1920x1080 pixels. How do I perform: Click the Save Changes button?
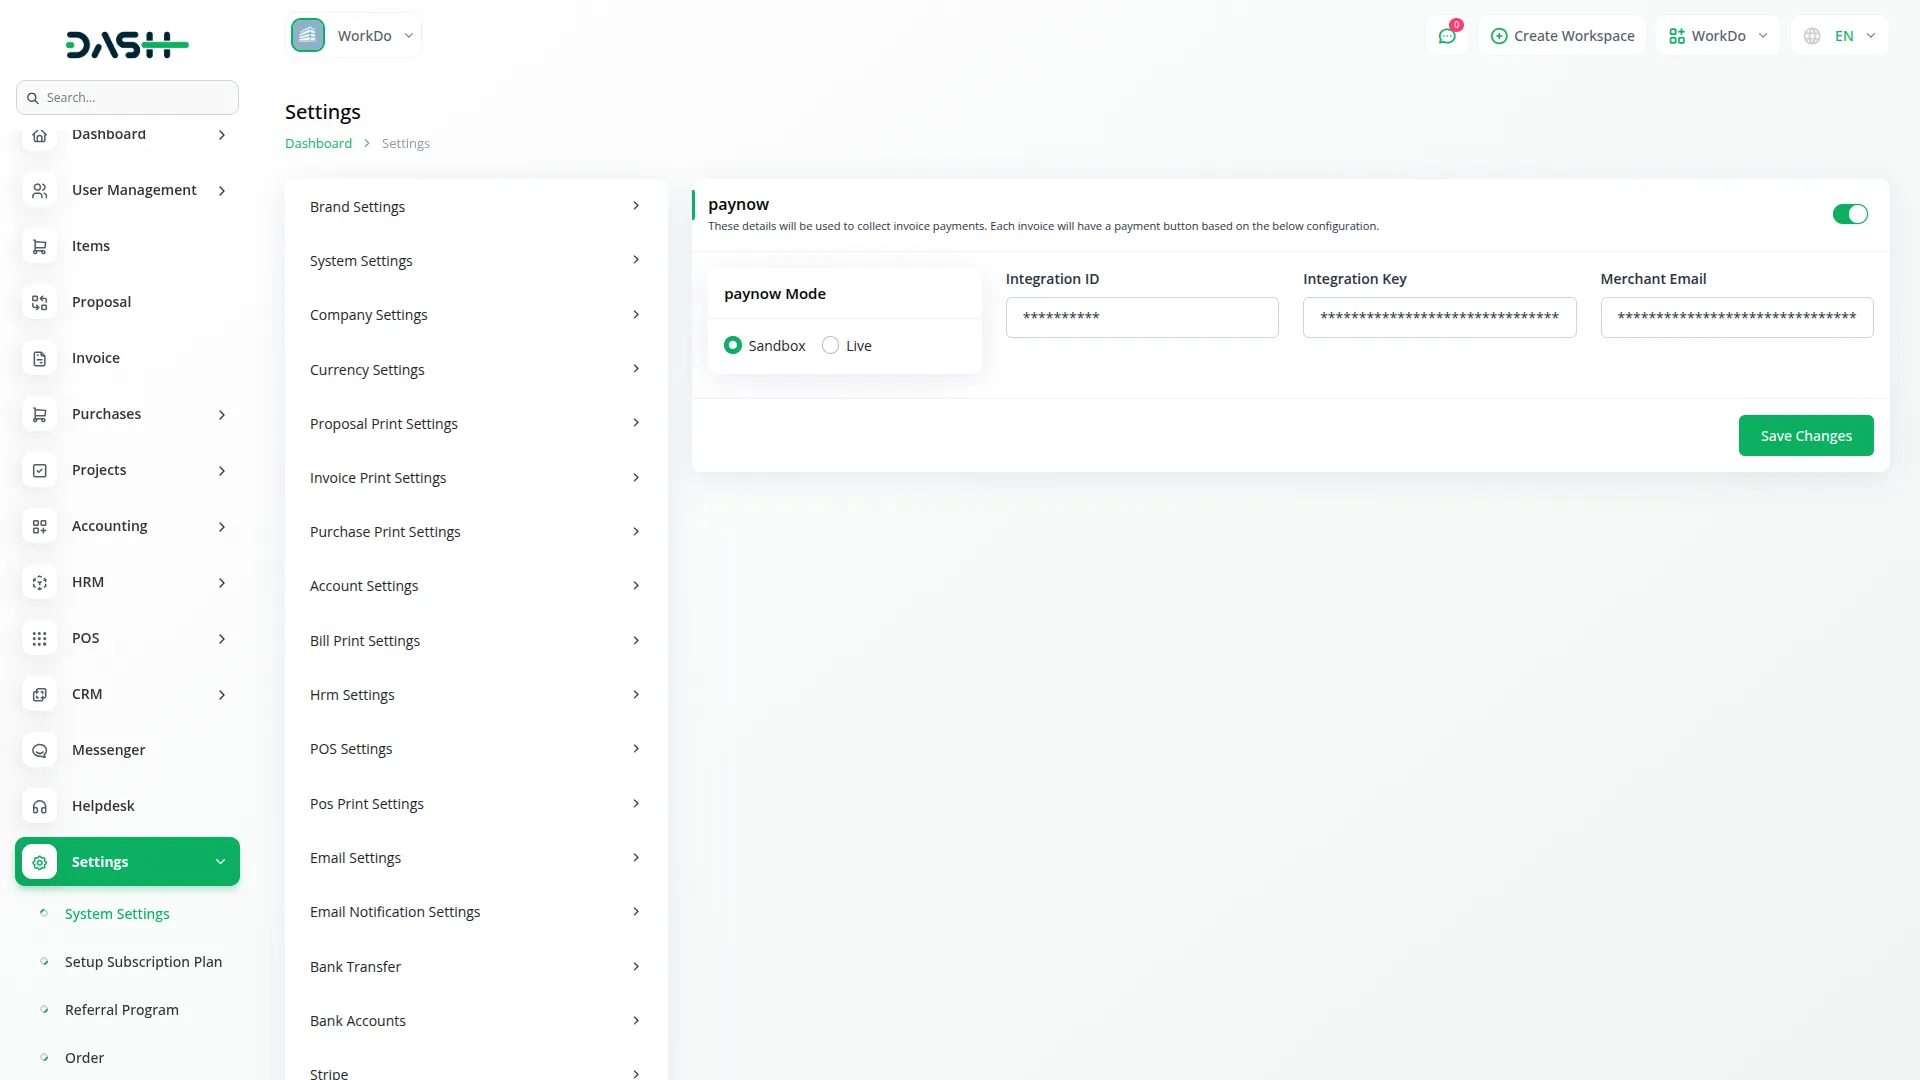(1805, 435)
